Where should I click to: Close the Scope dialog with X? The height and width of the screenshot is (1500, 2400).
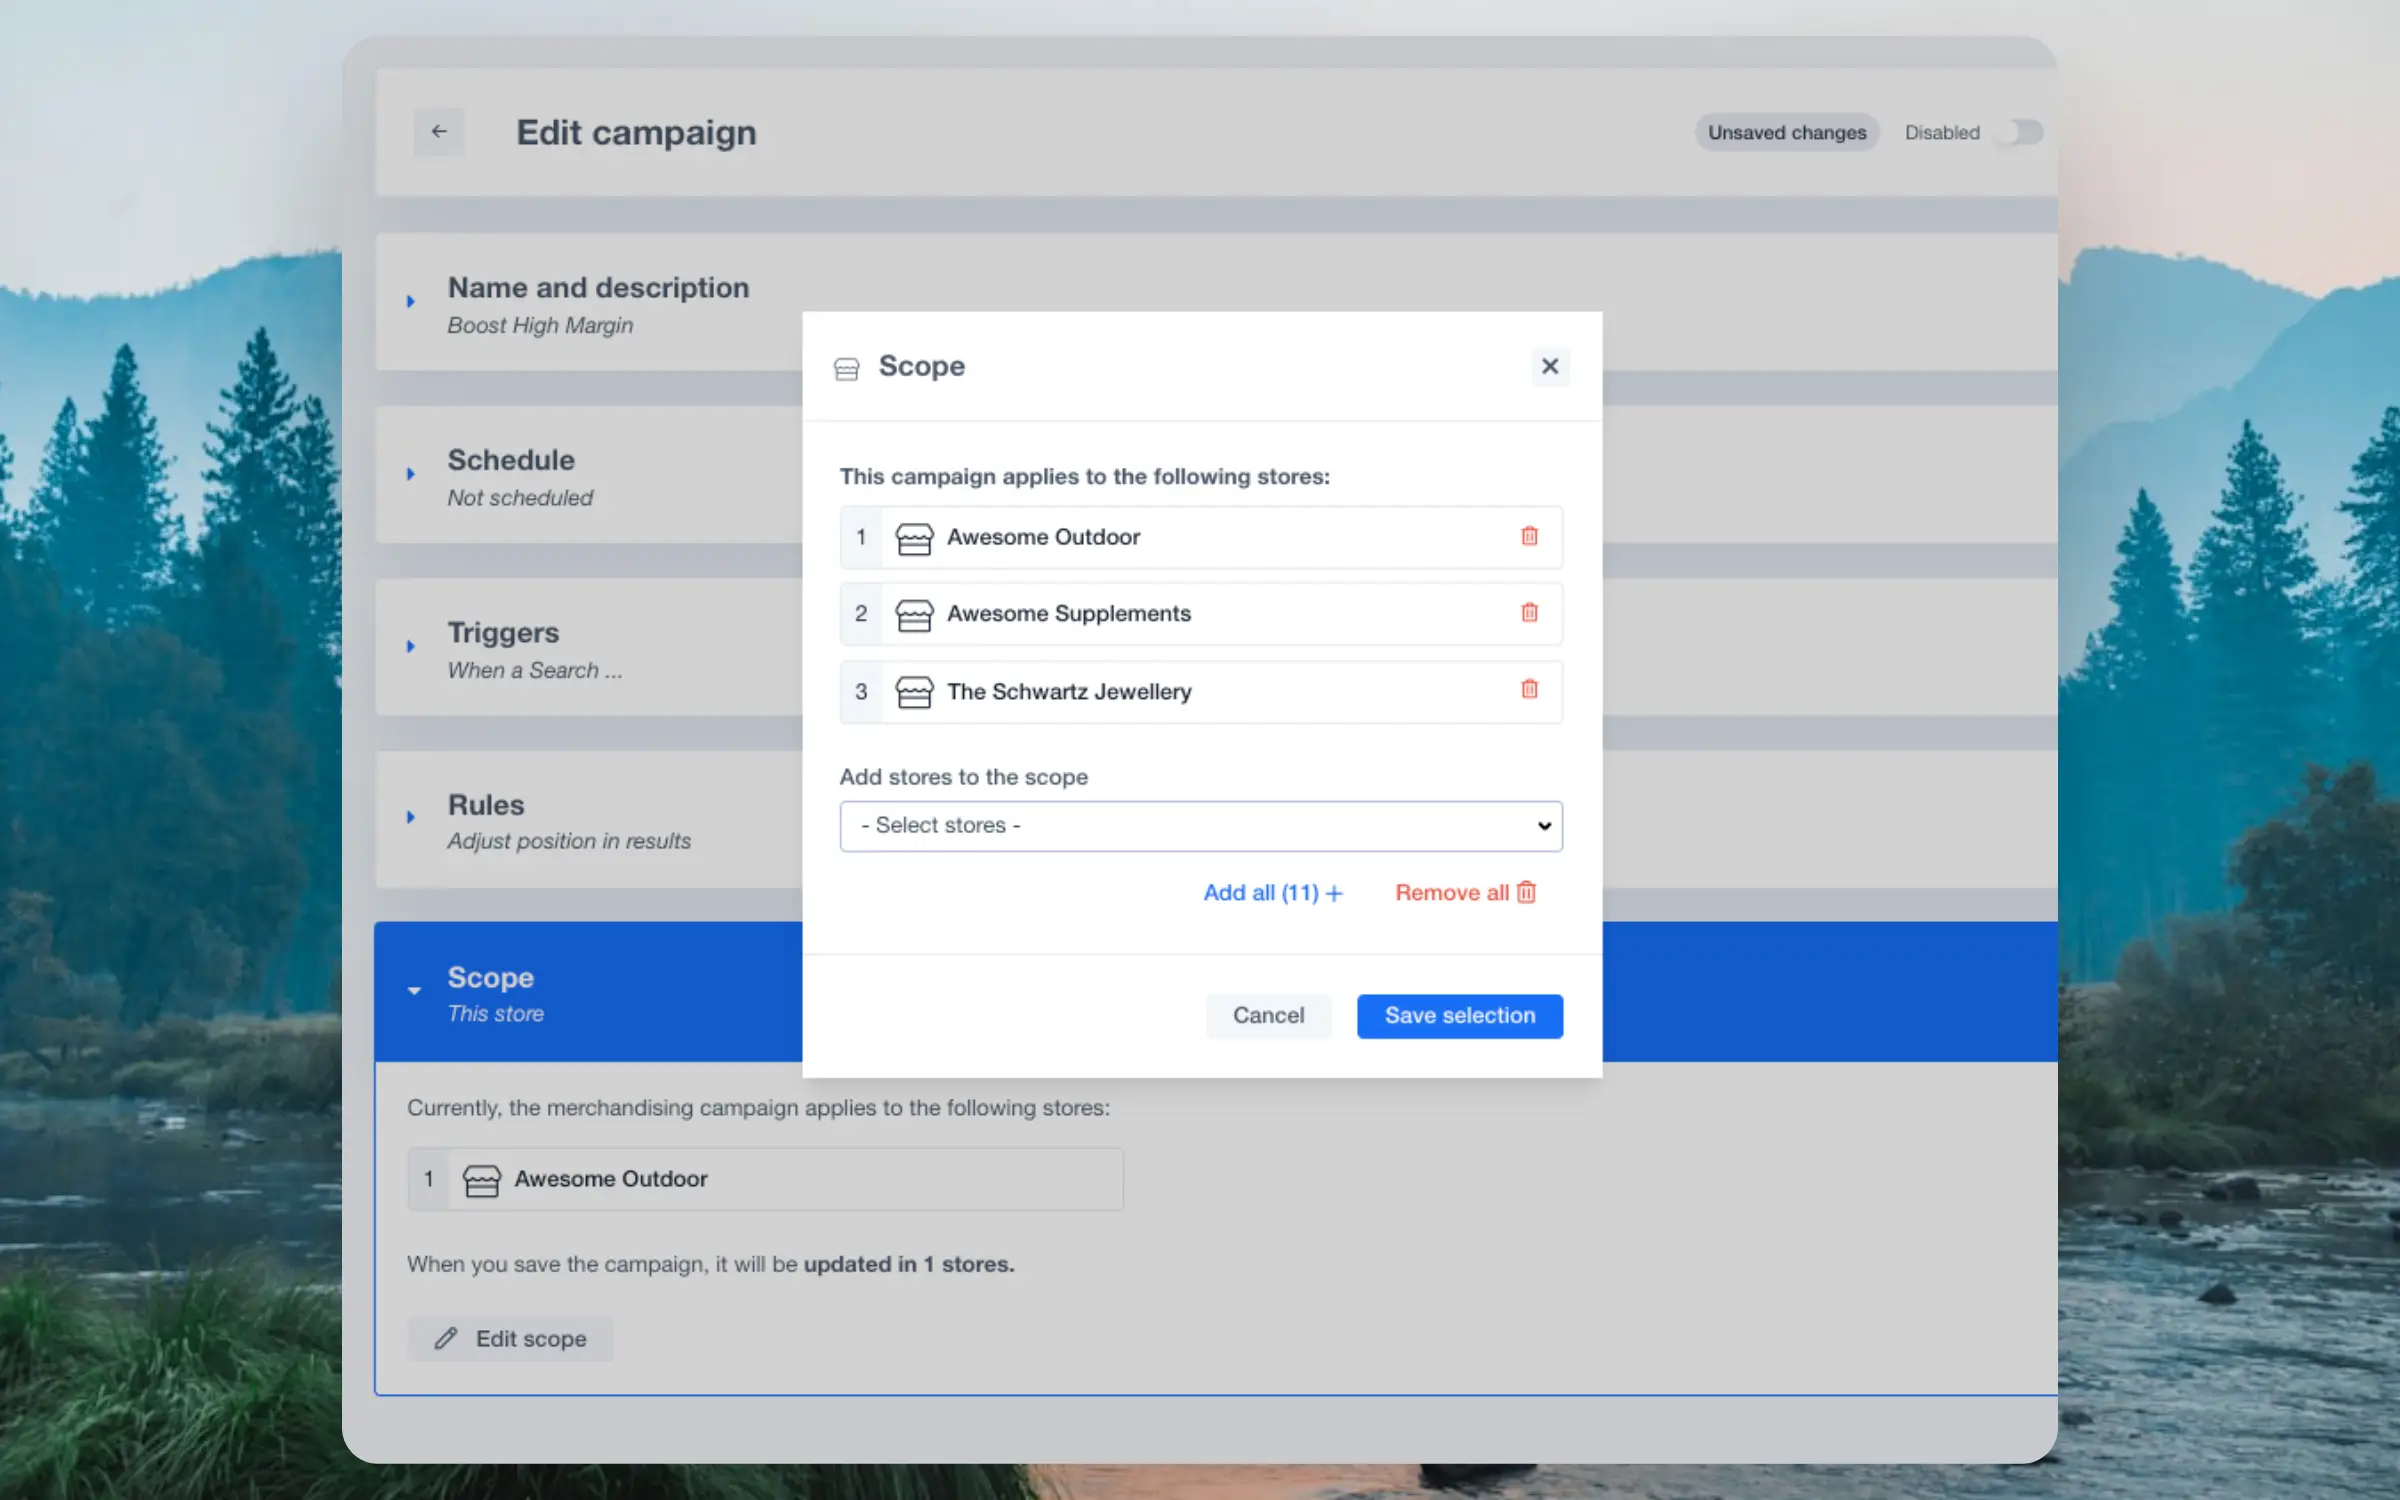(1549, 366)
